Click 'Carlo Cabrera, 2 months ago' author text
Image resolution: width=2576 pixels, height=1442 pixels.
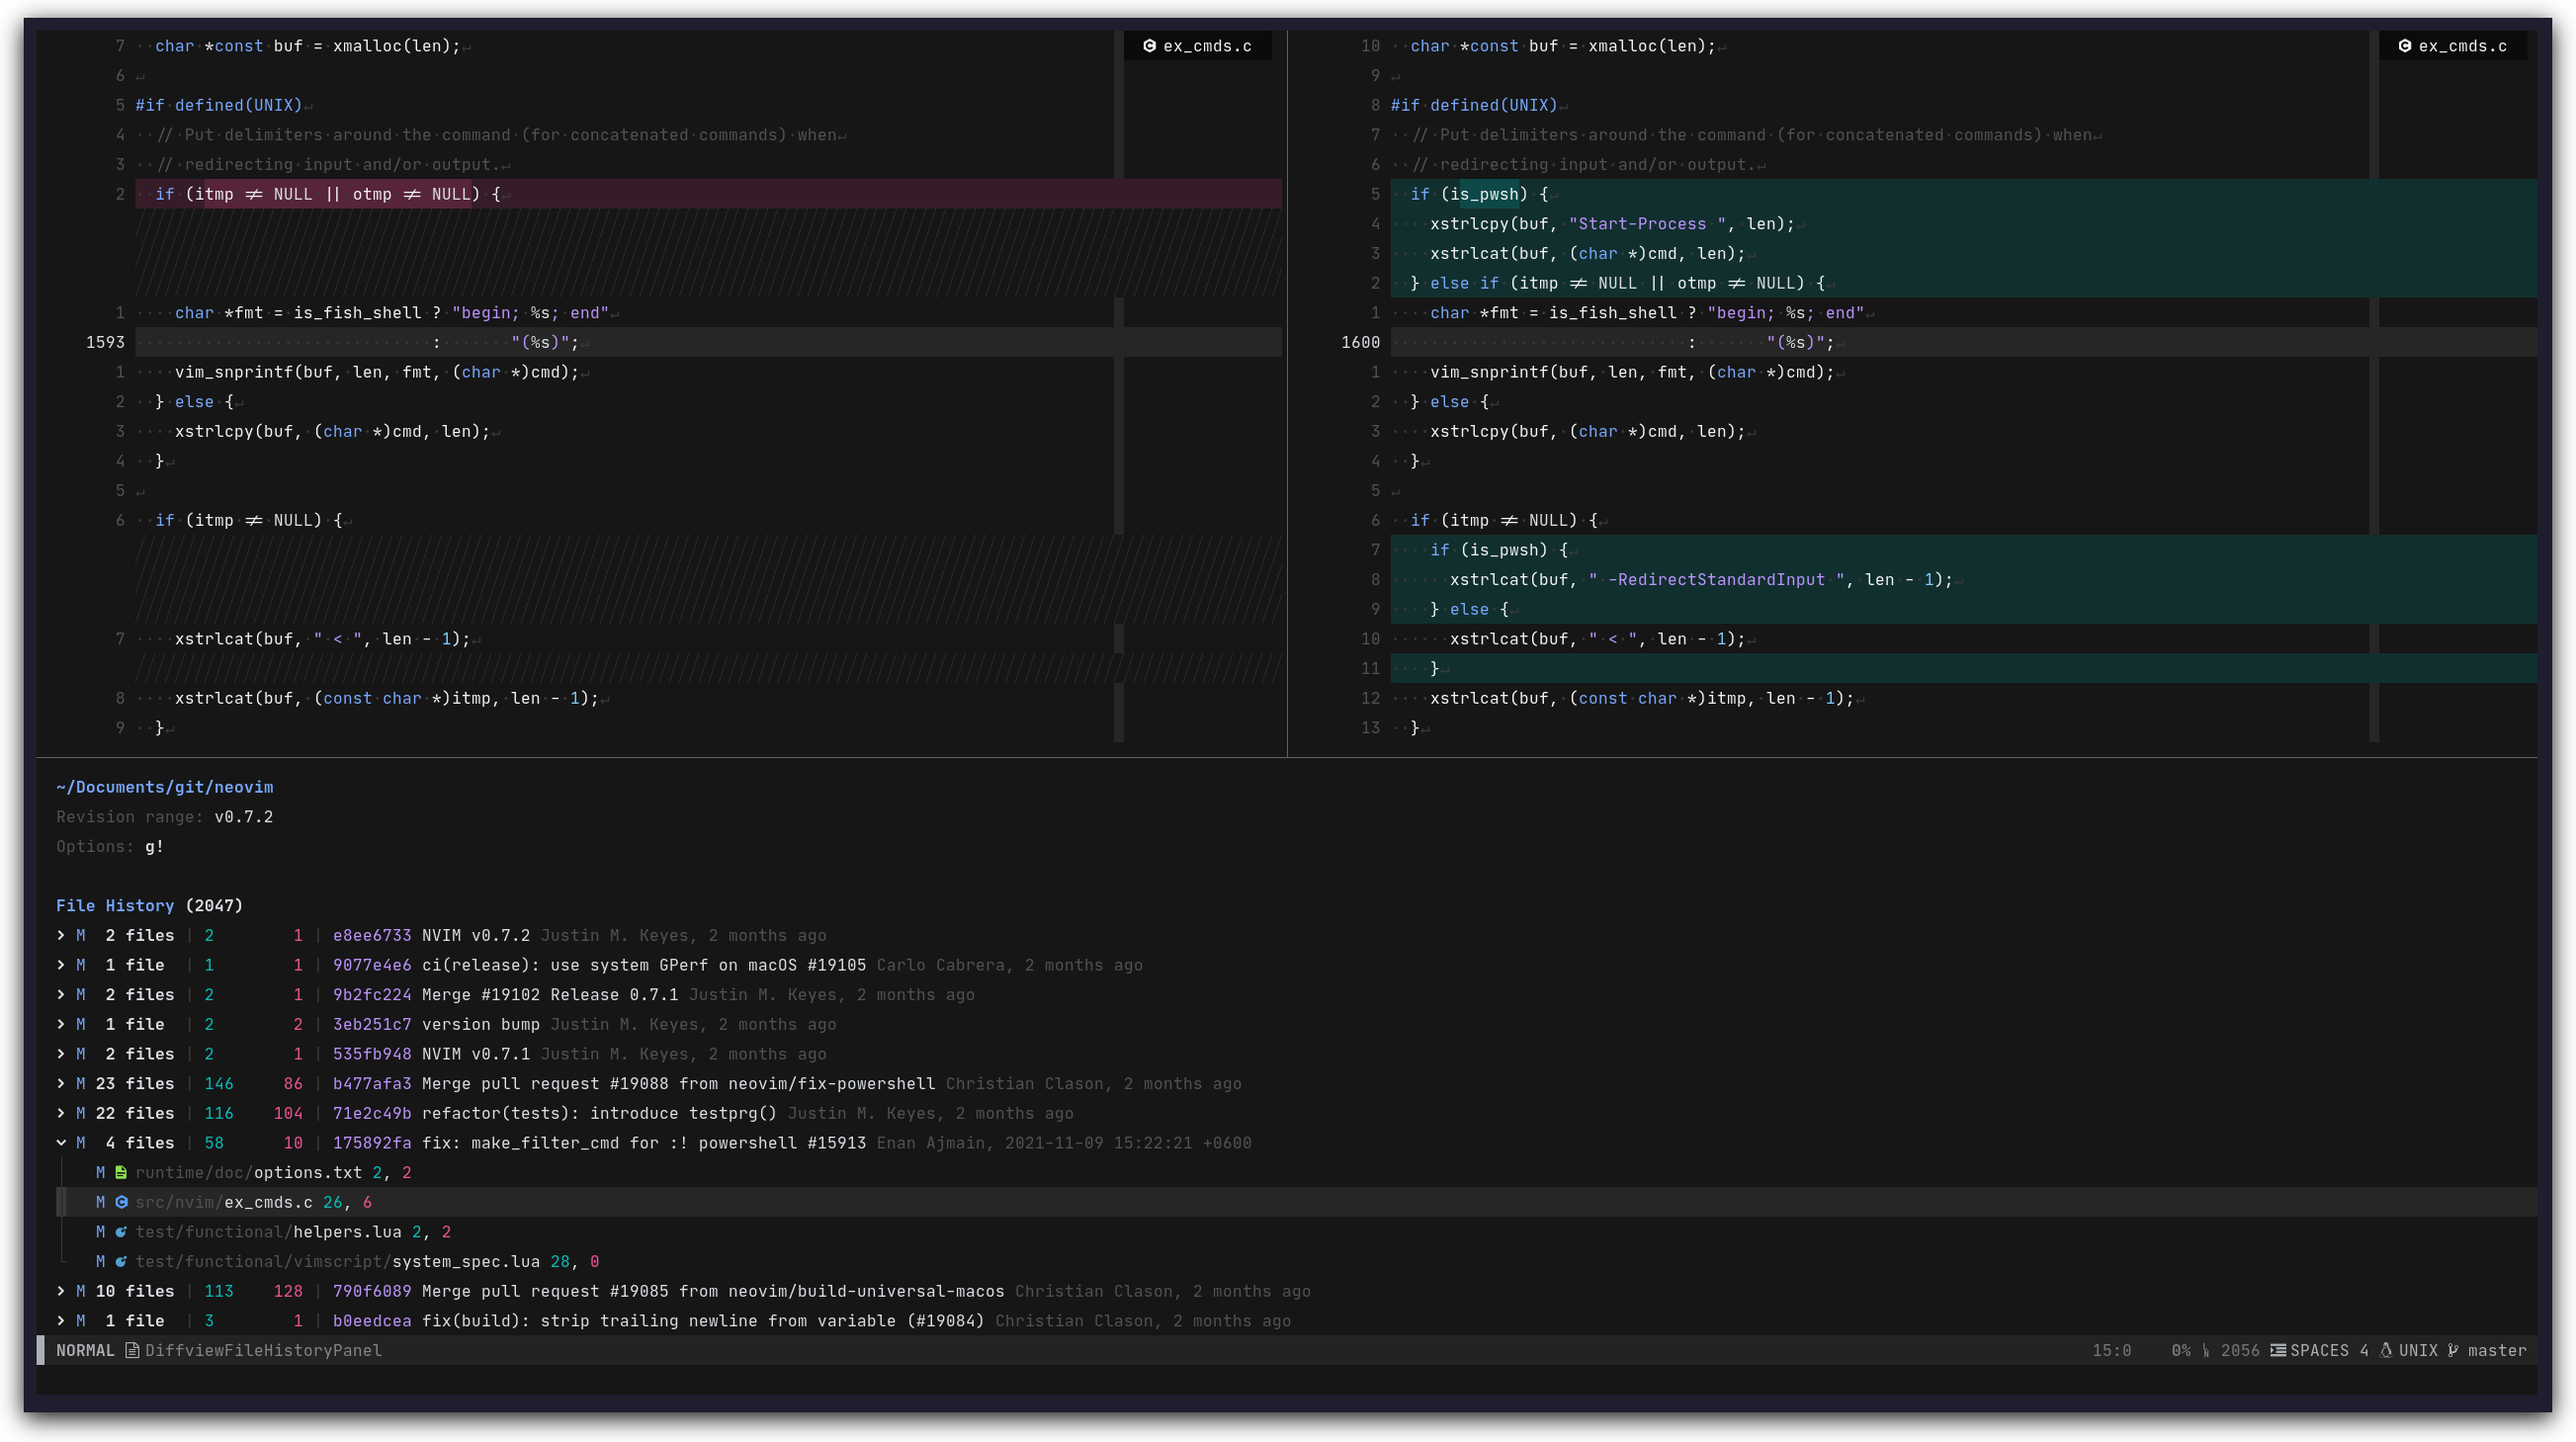click(x=1009, y=965)
